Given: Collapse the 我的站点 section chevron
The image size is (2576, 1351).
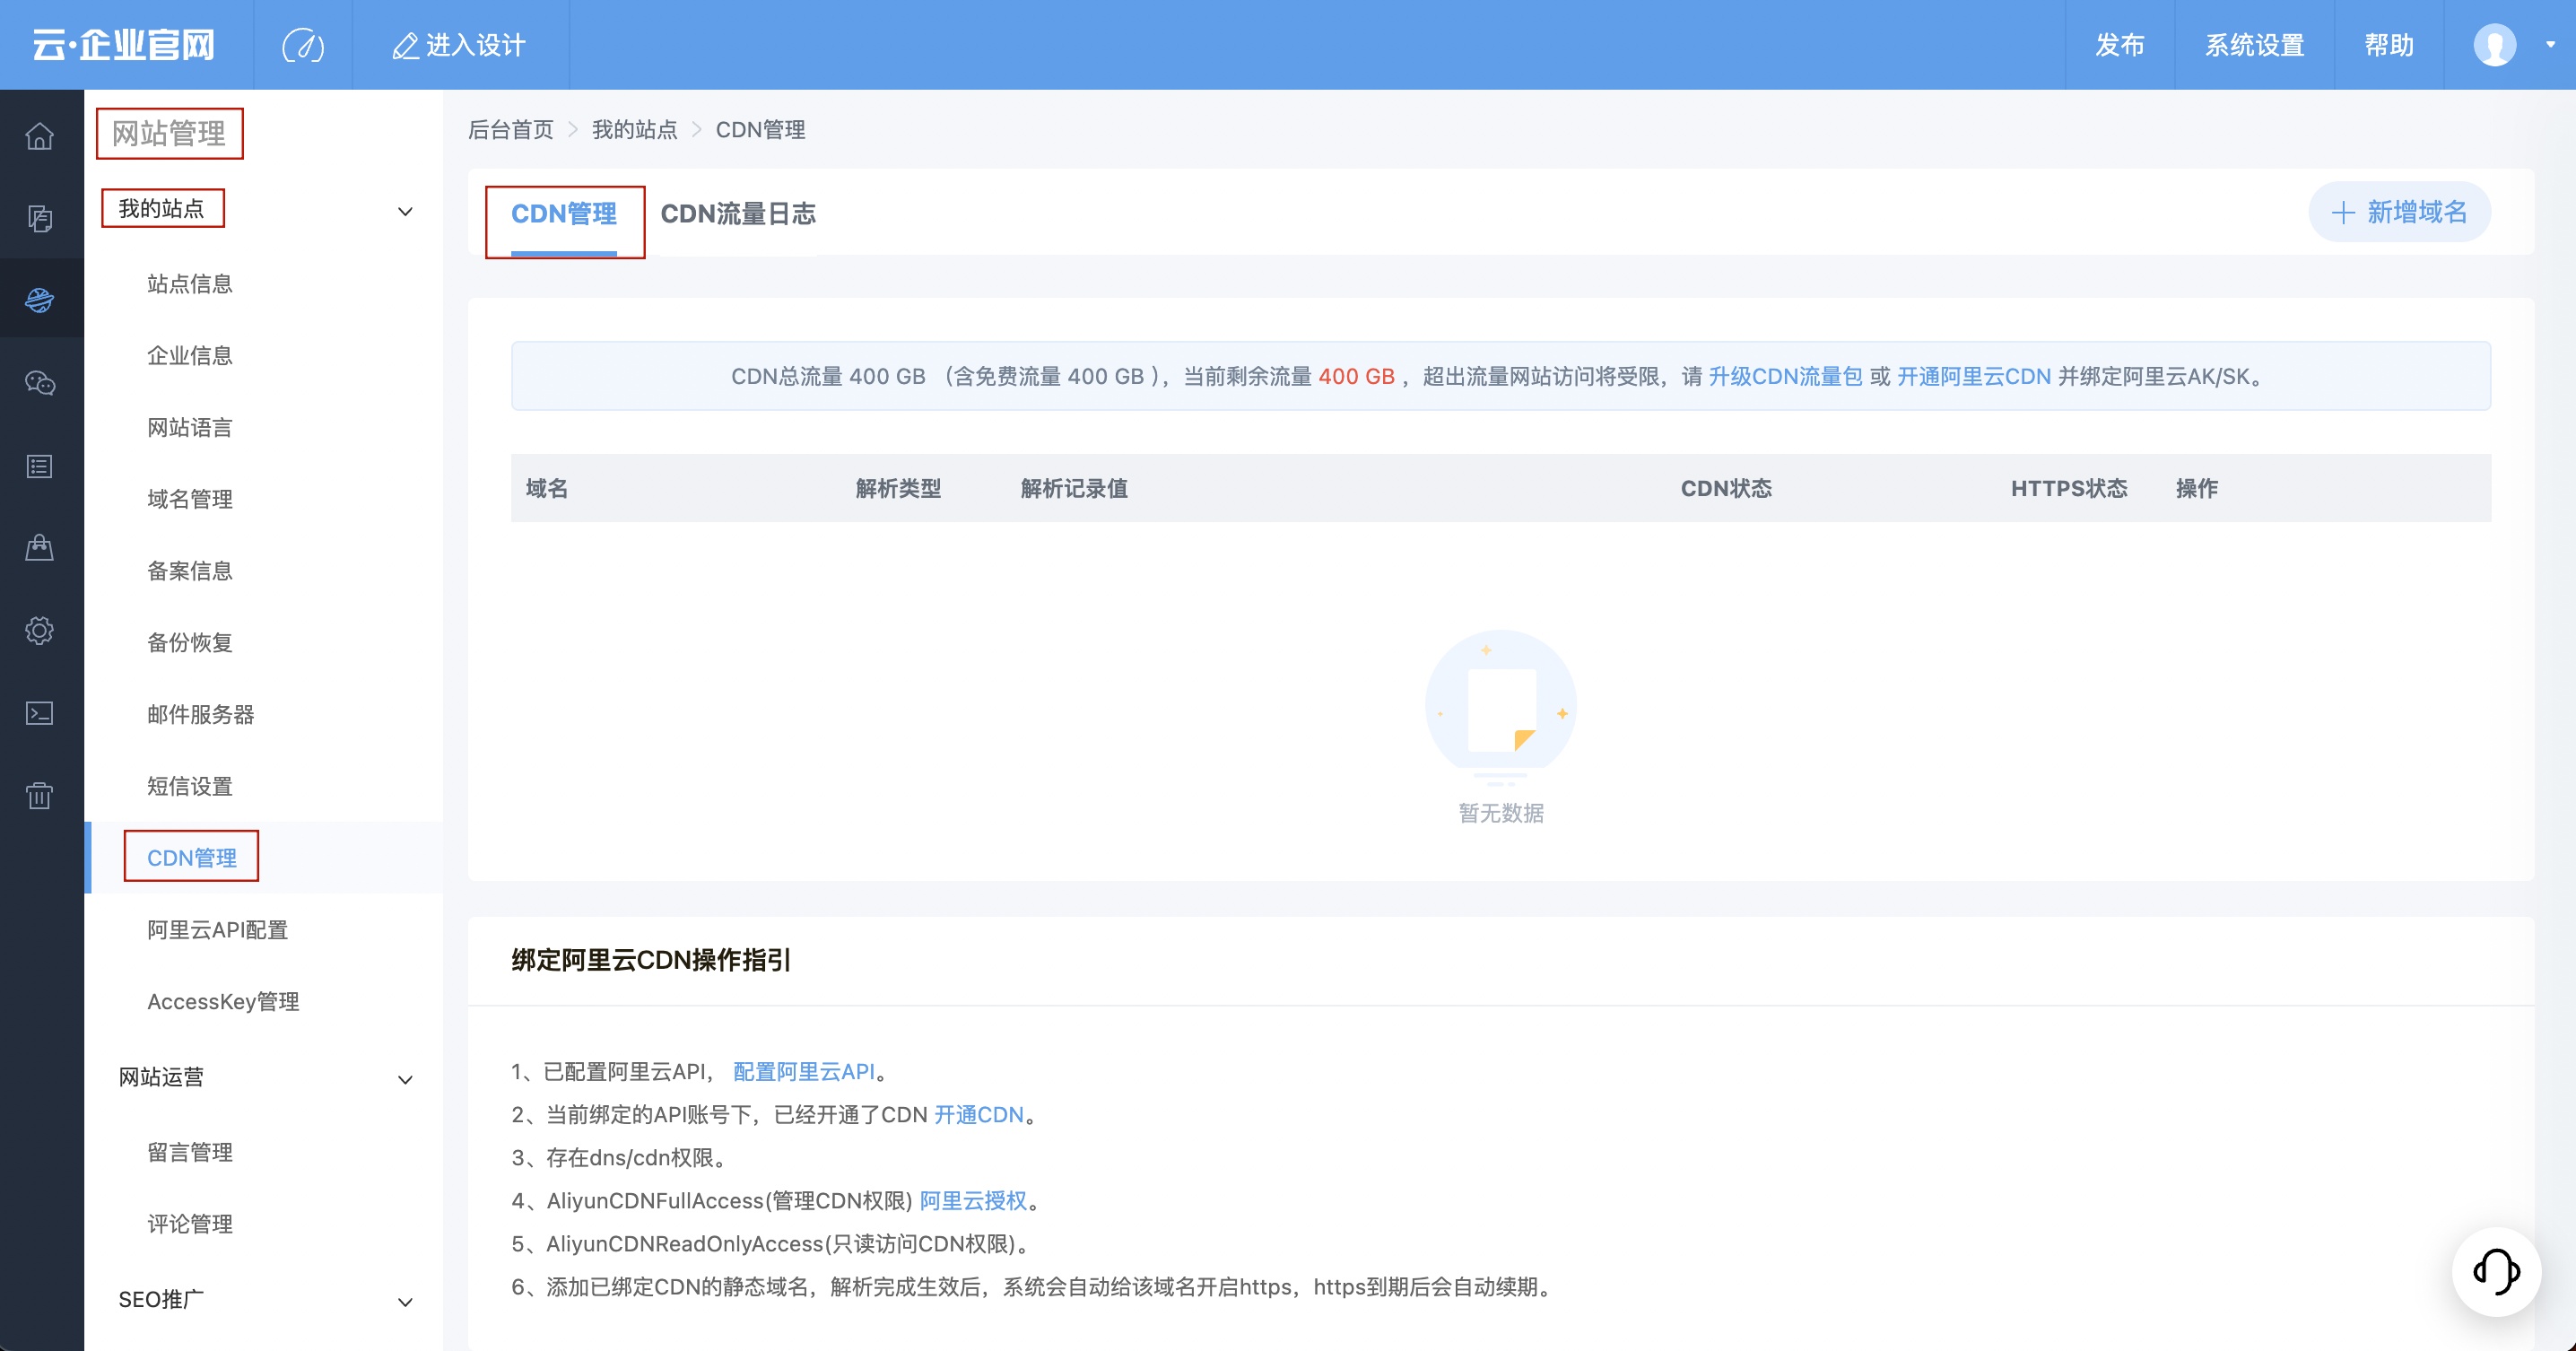Looking at the screenshot, I should pos(405,211).
